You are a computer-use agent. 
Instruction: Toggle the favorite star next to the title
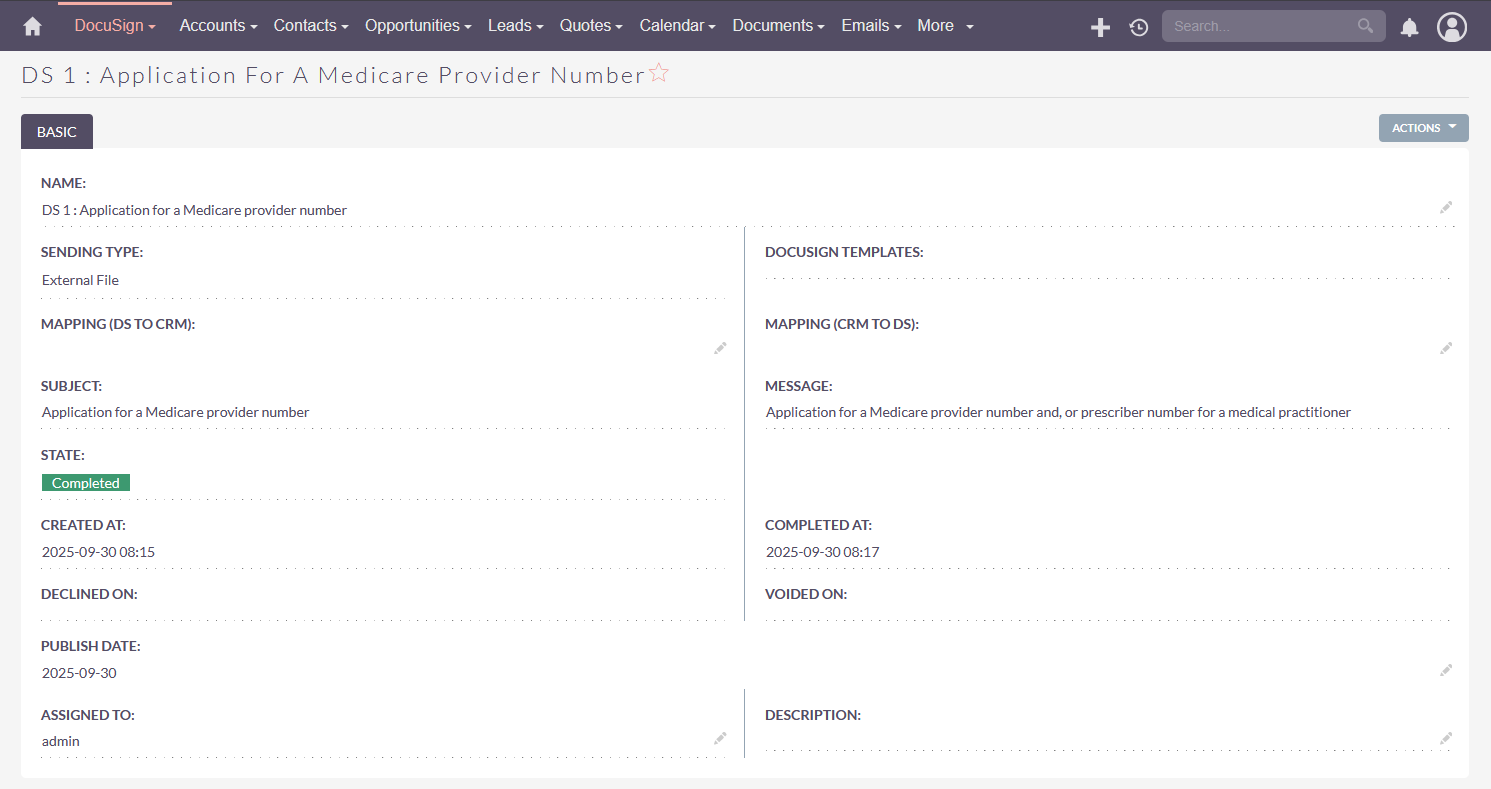[x=658, y=72]
